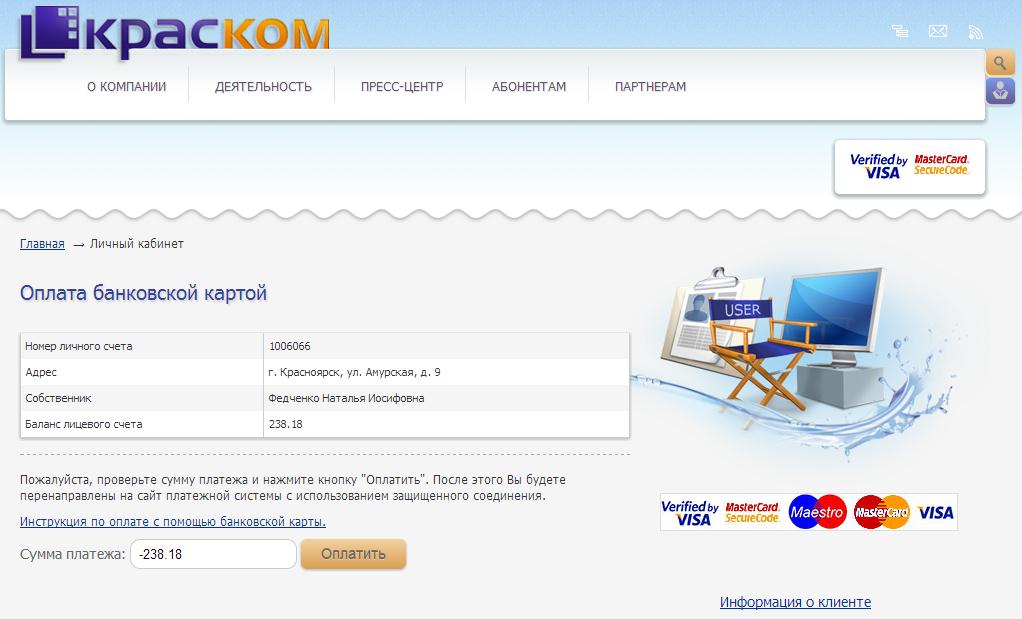
Task: Open the bank card payment instruction link
Action: (x=173, y=521)
